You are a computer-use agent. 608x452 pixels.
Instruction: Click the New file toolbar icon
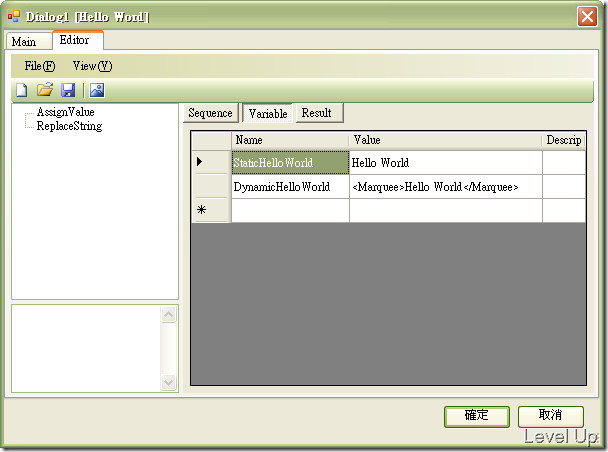point(22,90)
